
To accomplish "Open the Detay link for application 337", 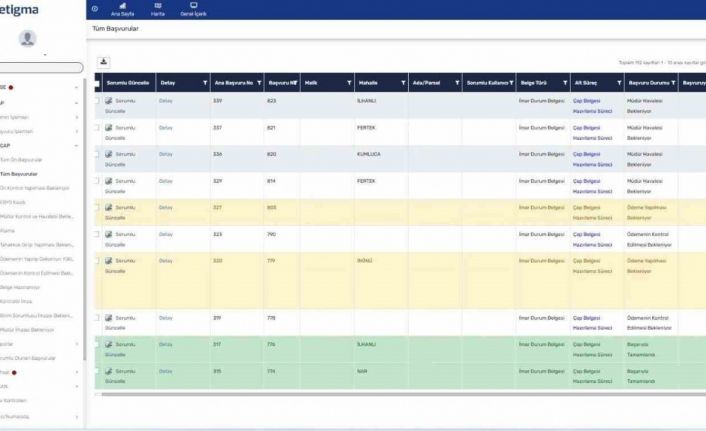I will [x=166, y=128].
